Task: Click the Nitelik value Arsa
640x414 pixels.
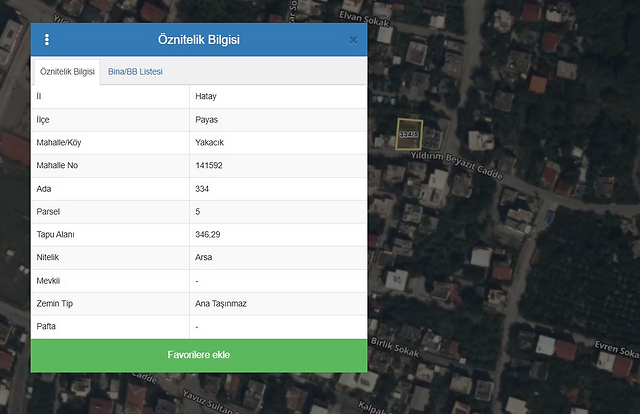Action: point(204,258)
